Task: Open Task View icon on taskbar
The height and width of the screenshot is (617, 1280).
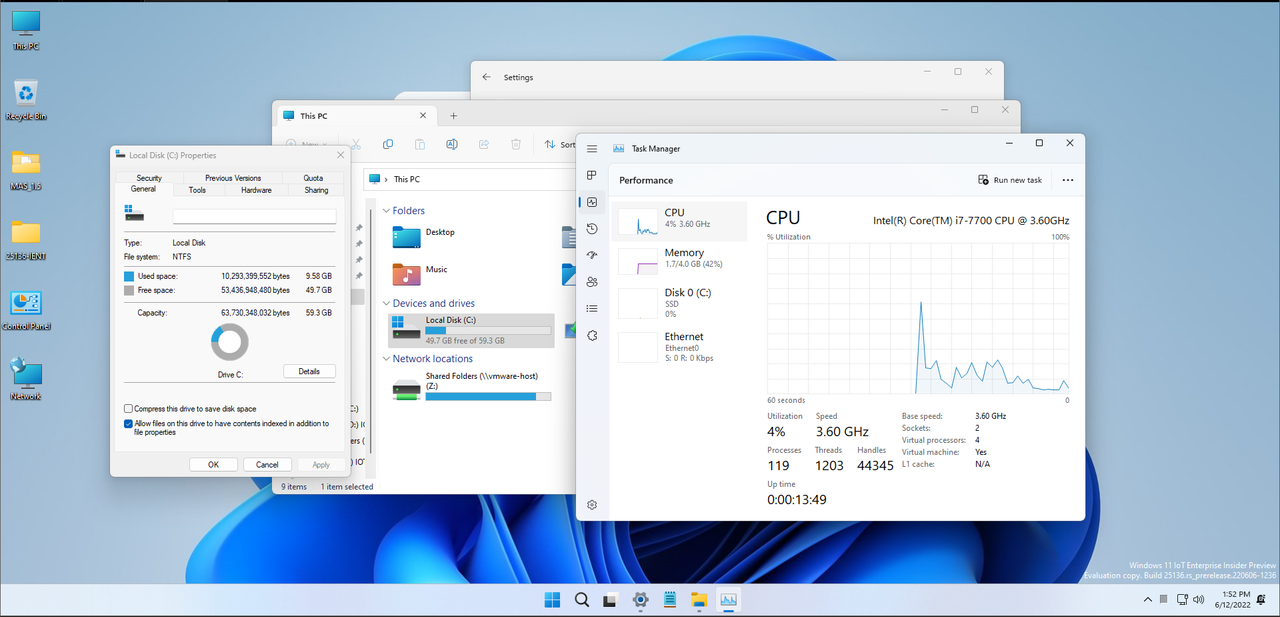Action: tap(610, 600)
